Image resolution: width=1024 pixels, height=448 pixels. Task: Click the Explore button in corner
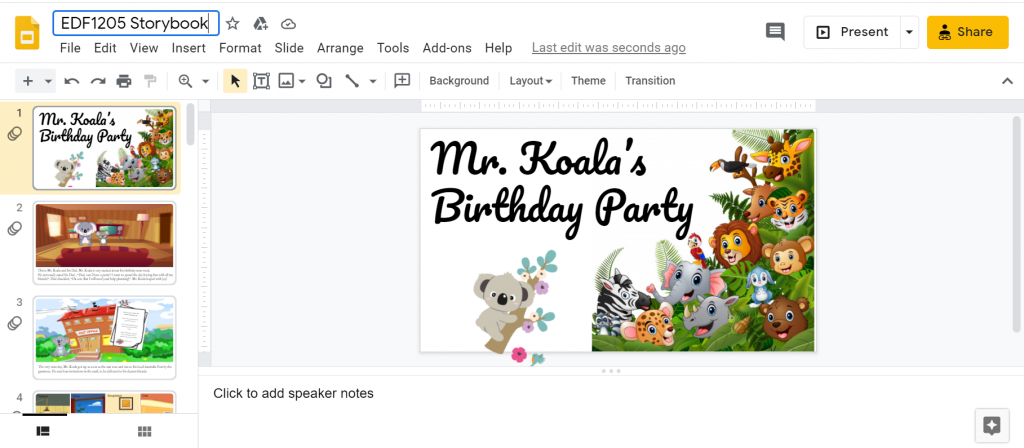tap(991, 426)
